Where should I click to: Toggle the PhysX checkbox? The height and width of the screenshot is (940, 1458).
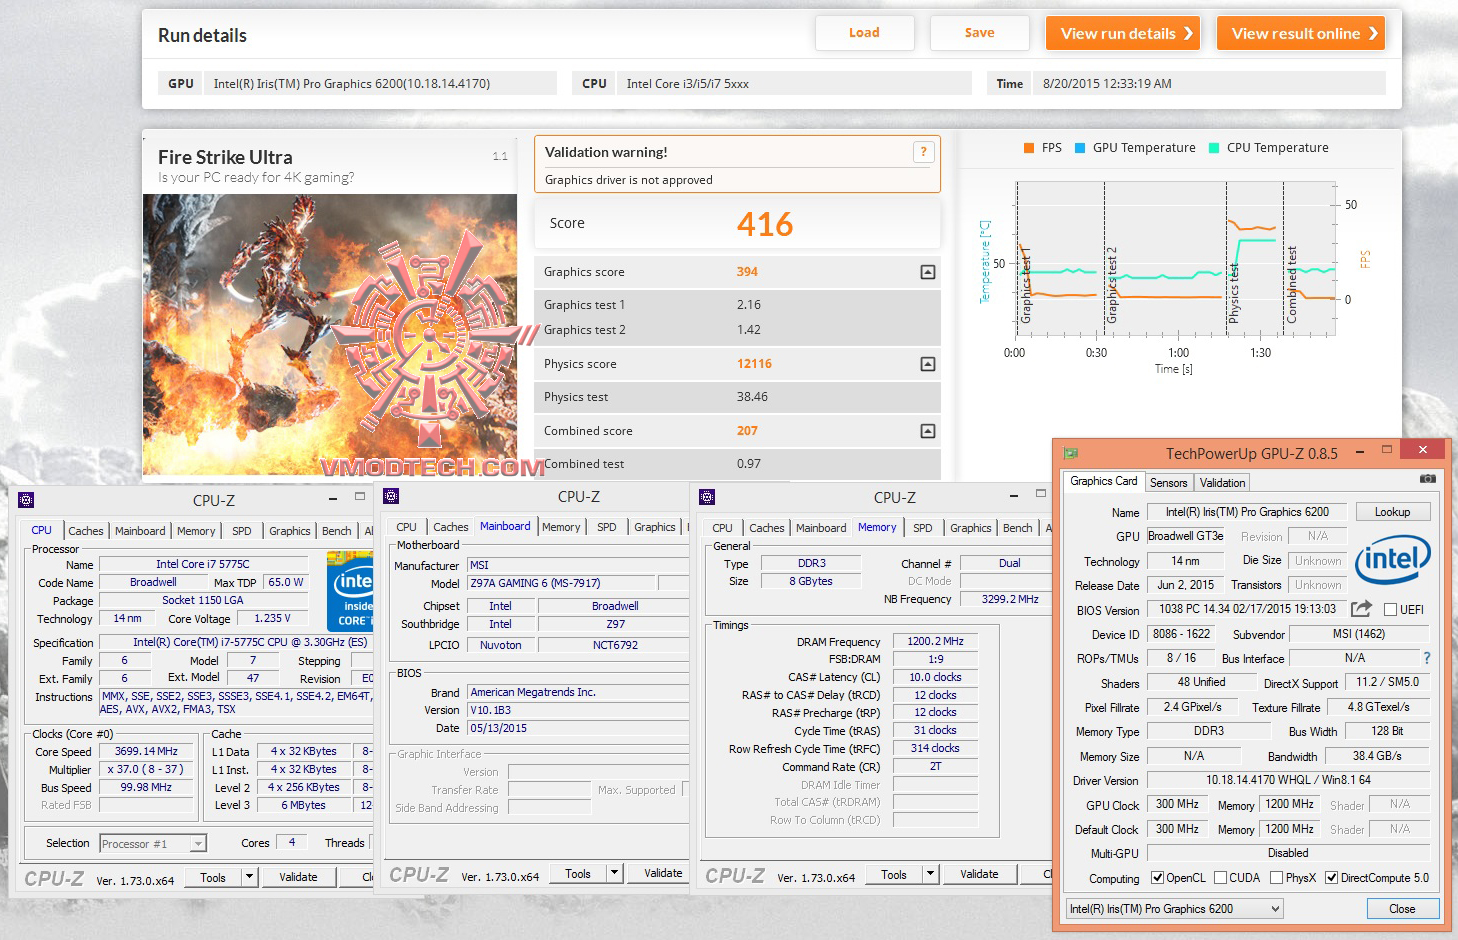coord(1277,878)
